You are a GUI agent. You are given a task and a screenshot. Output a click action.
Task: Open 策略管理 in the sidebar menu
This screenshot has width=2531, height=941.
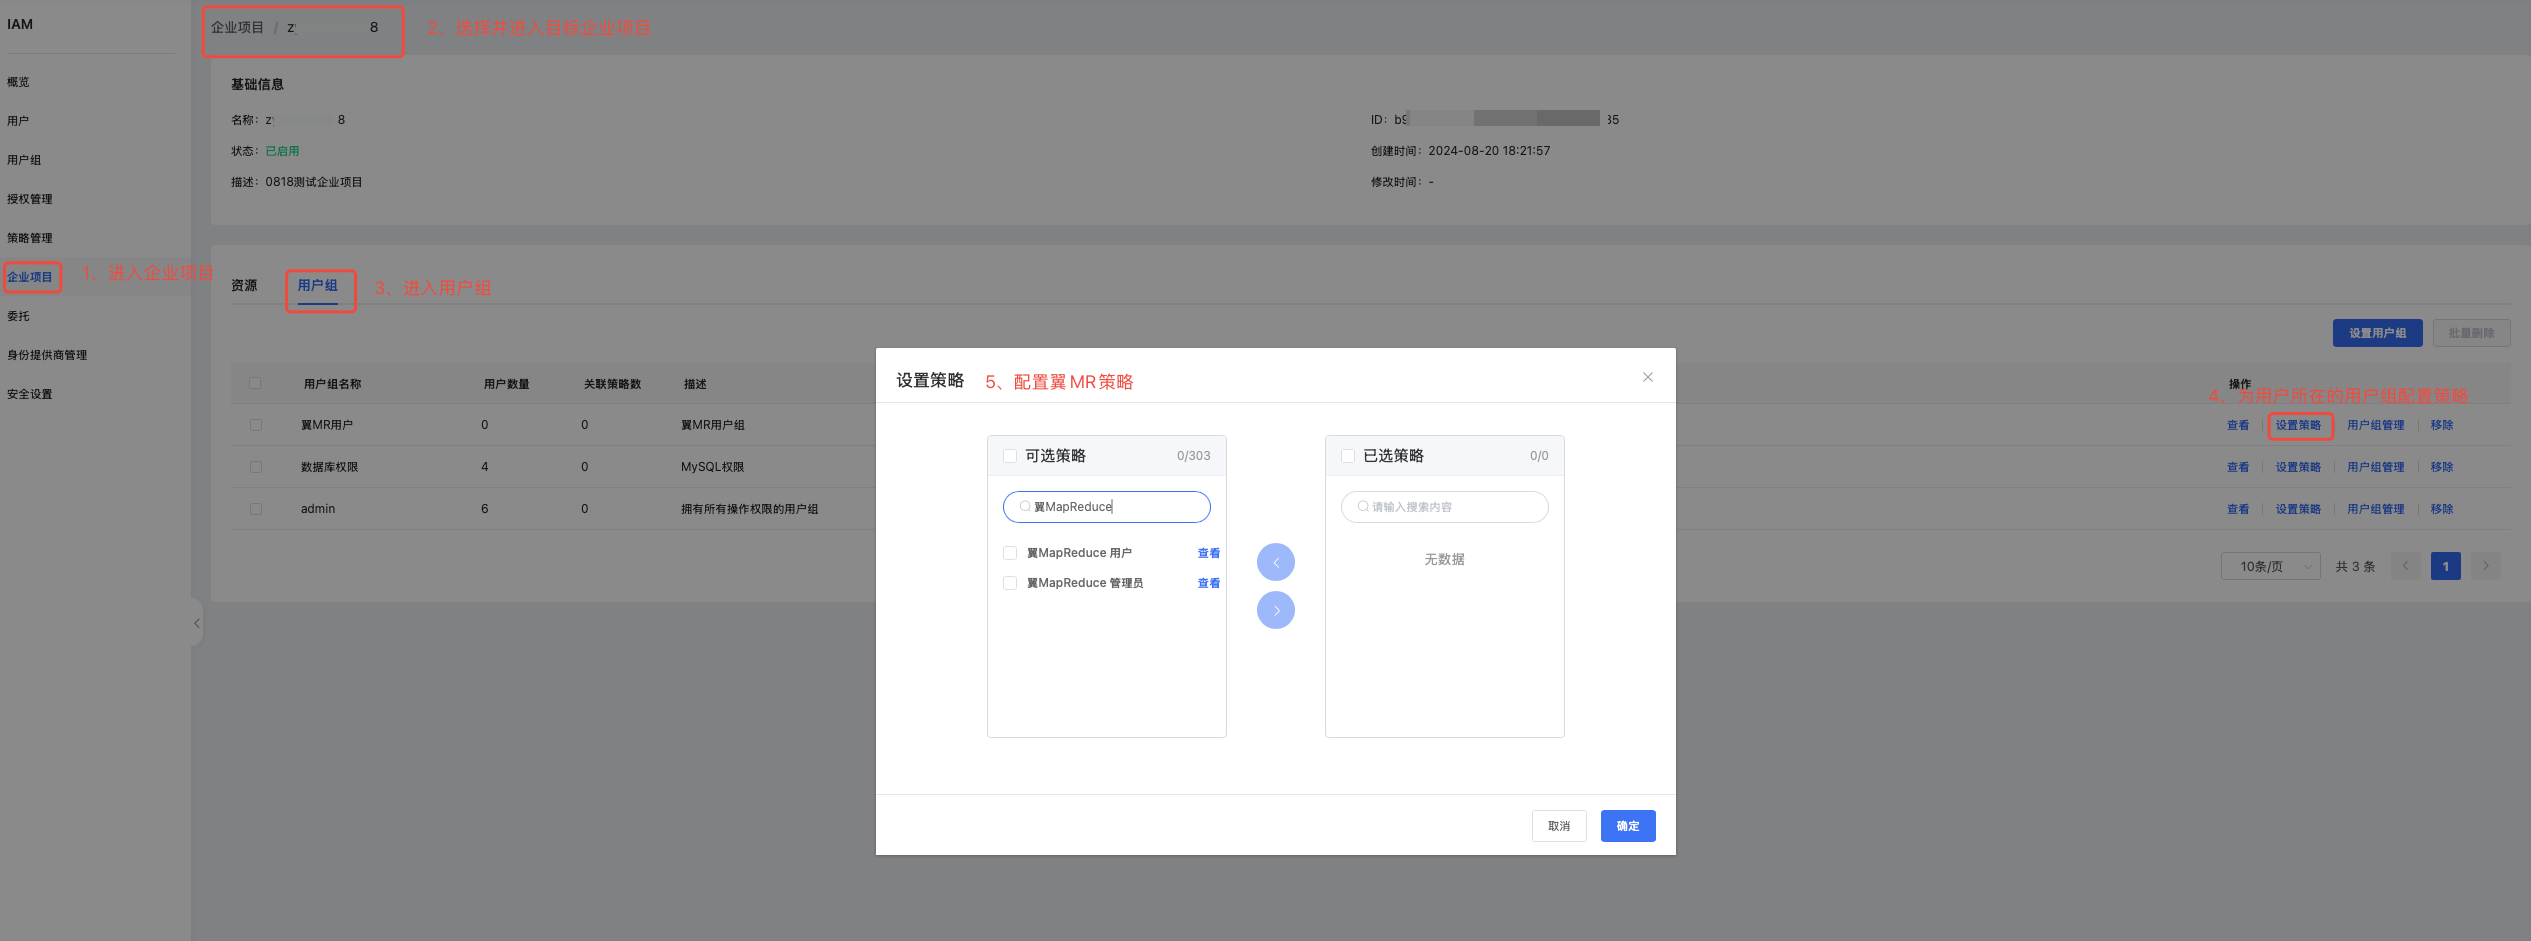click(30, 238)
